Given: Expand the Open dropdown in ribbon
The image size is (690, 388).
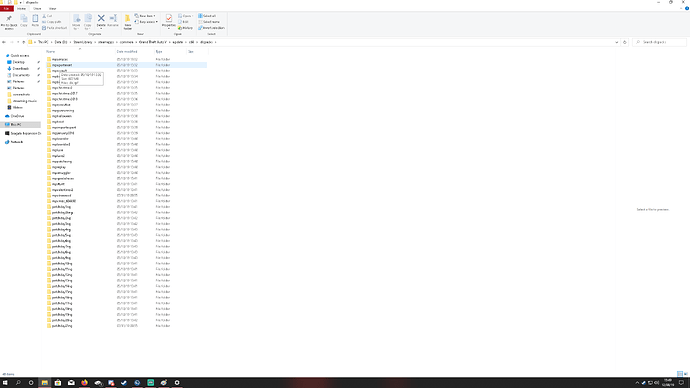Looking at the screenshot, I should [185, 16].
